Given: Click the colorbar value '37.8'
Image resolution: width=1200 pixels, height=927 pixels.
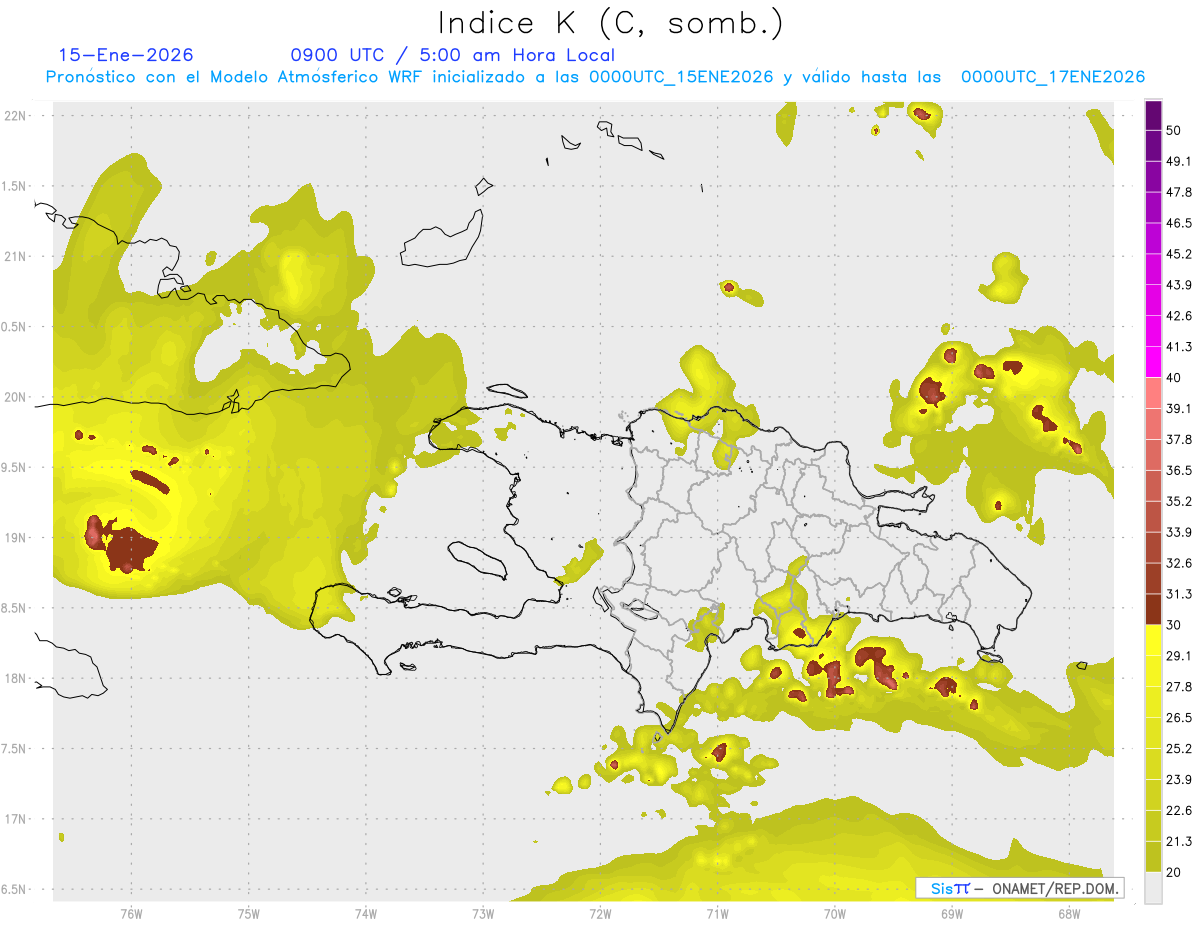Looking at the screenshot, I should [1180, 439].
